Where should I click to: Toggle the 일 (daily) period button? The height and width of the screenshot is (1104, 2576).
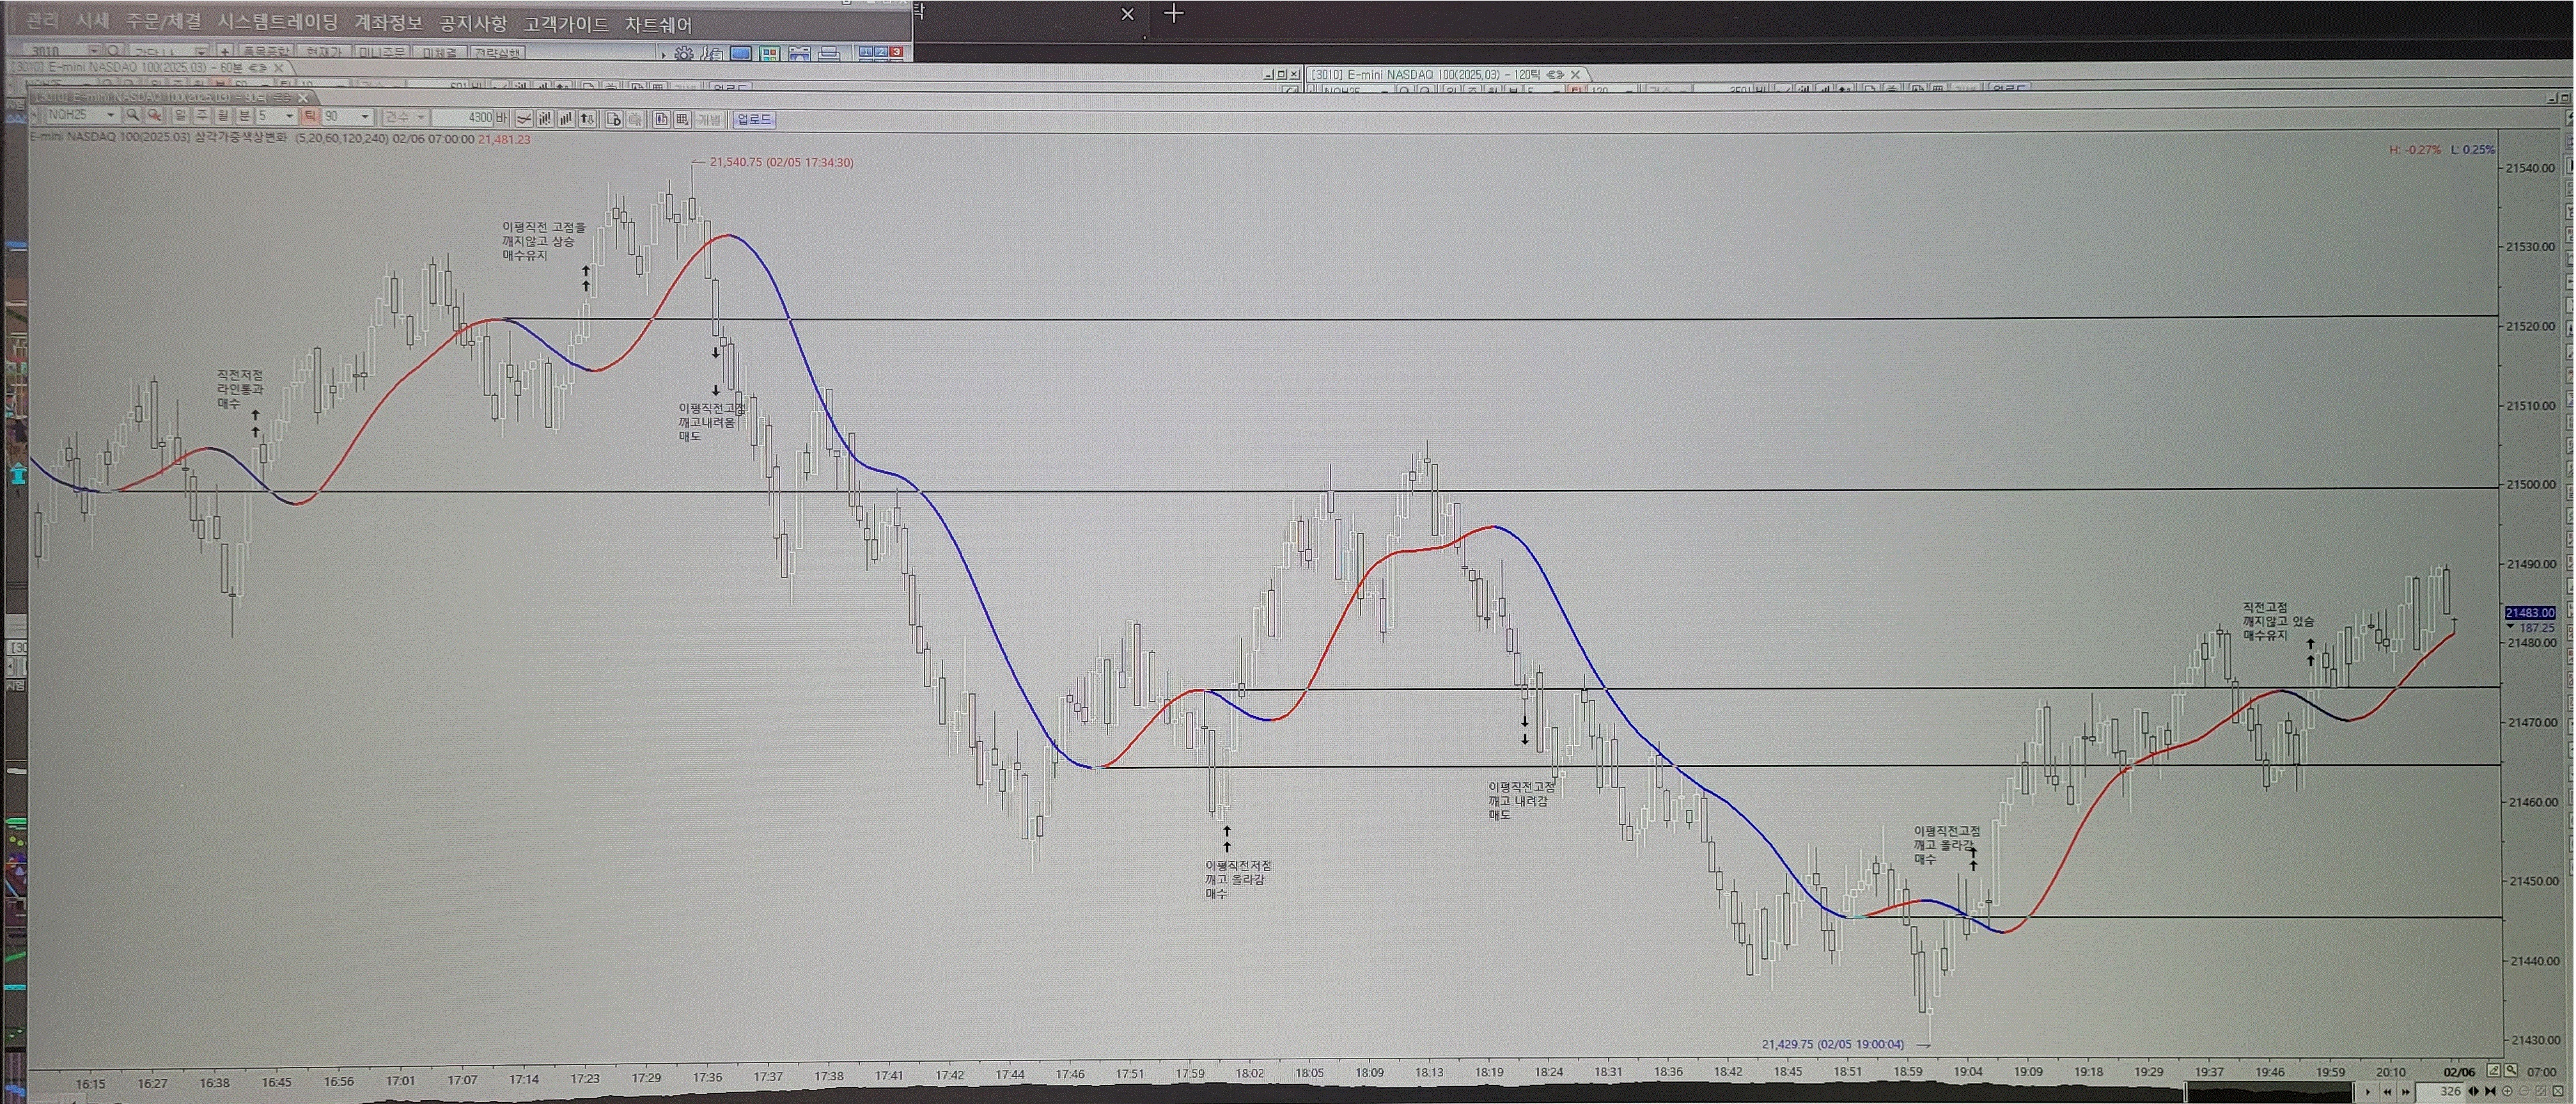click(180, 116)
